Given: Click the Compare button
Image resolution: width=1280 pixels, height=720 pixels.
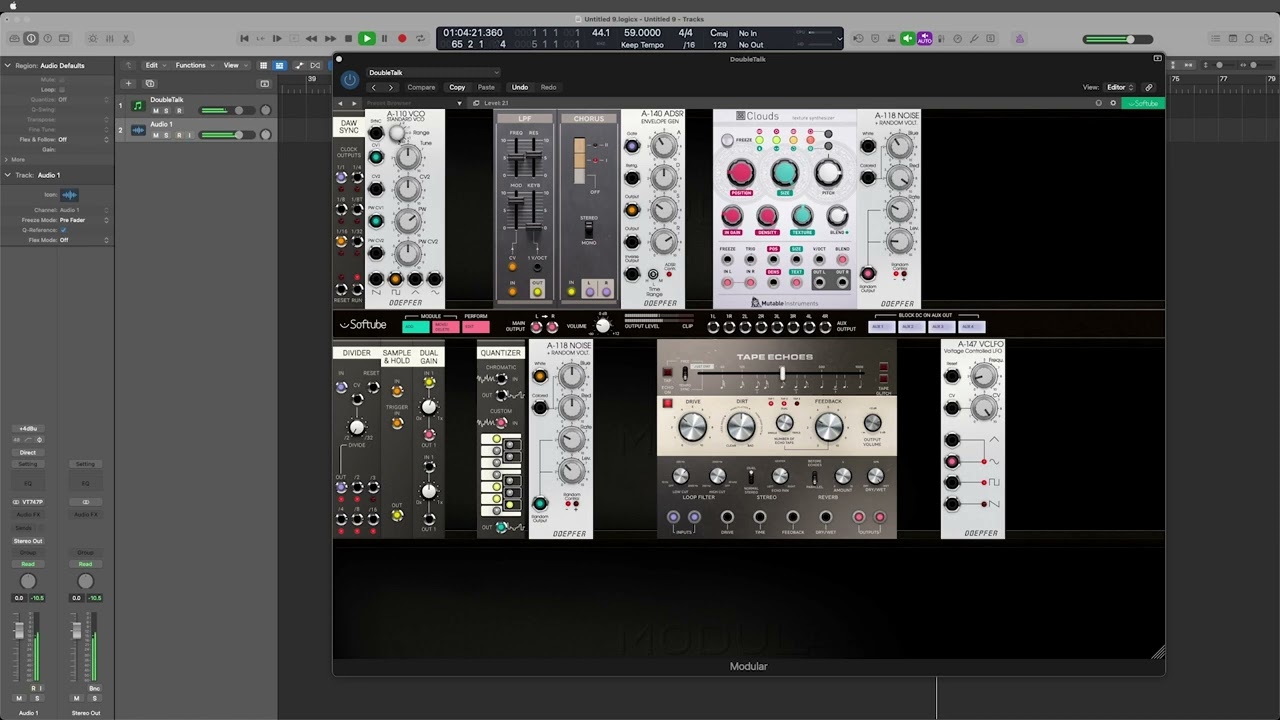Looking at the screenshot, I should [x=421, y=87].
